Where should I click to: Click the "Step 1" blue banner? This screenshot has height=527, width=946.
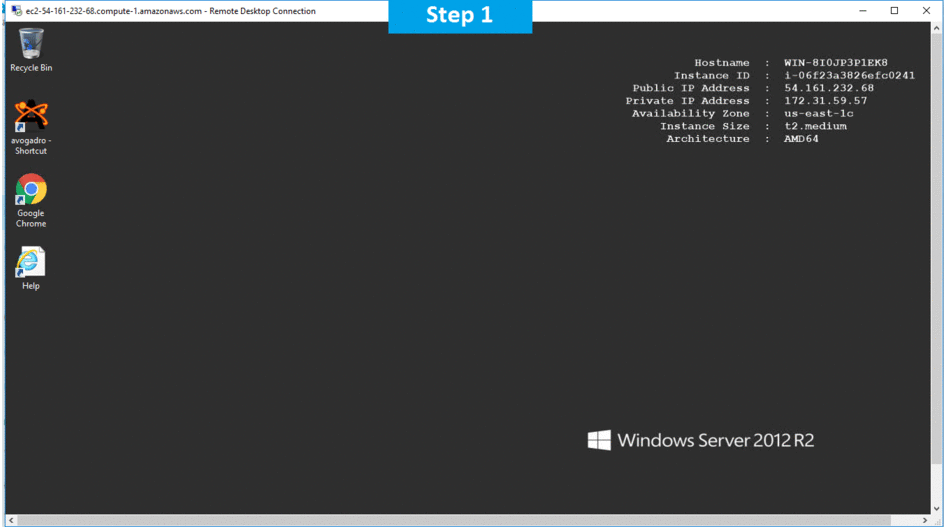[460, 16]
